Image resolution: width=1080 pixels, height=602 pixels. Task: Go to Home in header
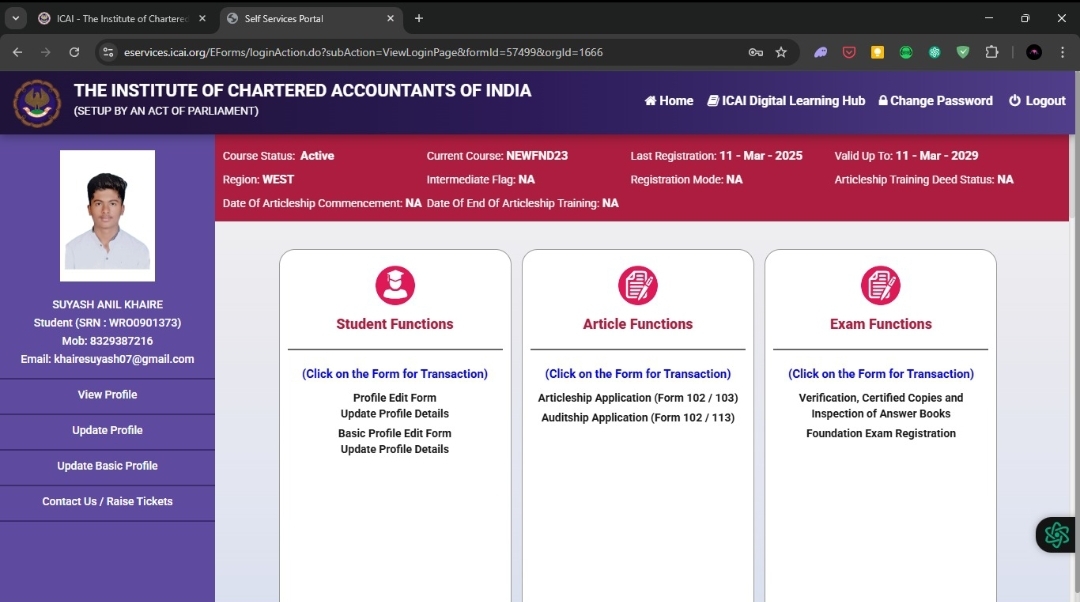tap(669, 101)
